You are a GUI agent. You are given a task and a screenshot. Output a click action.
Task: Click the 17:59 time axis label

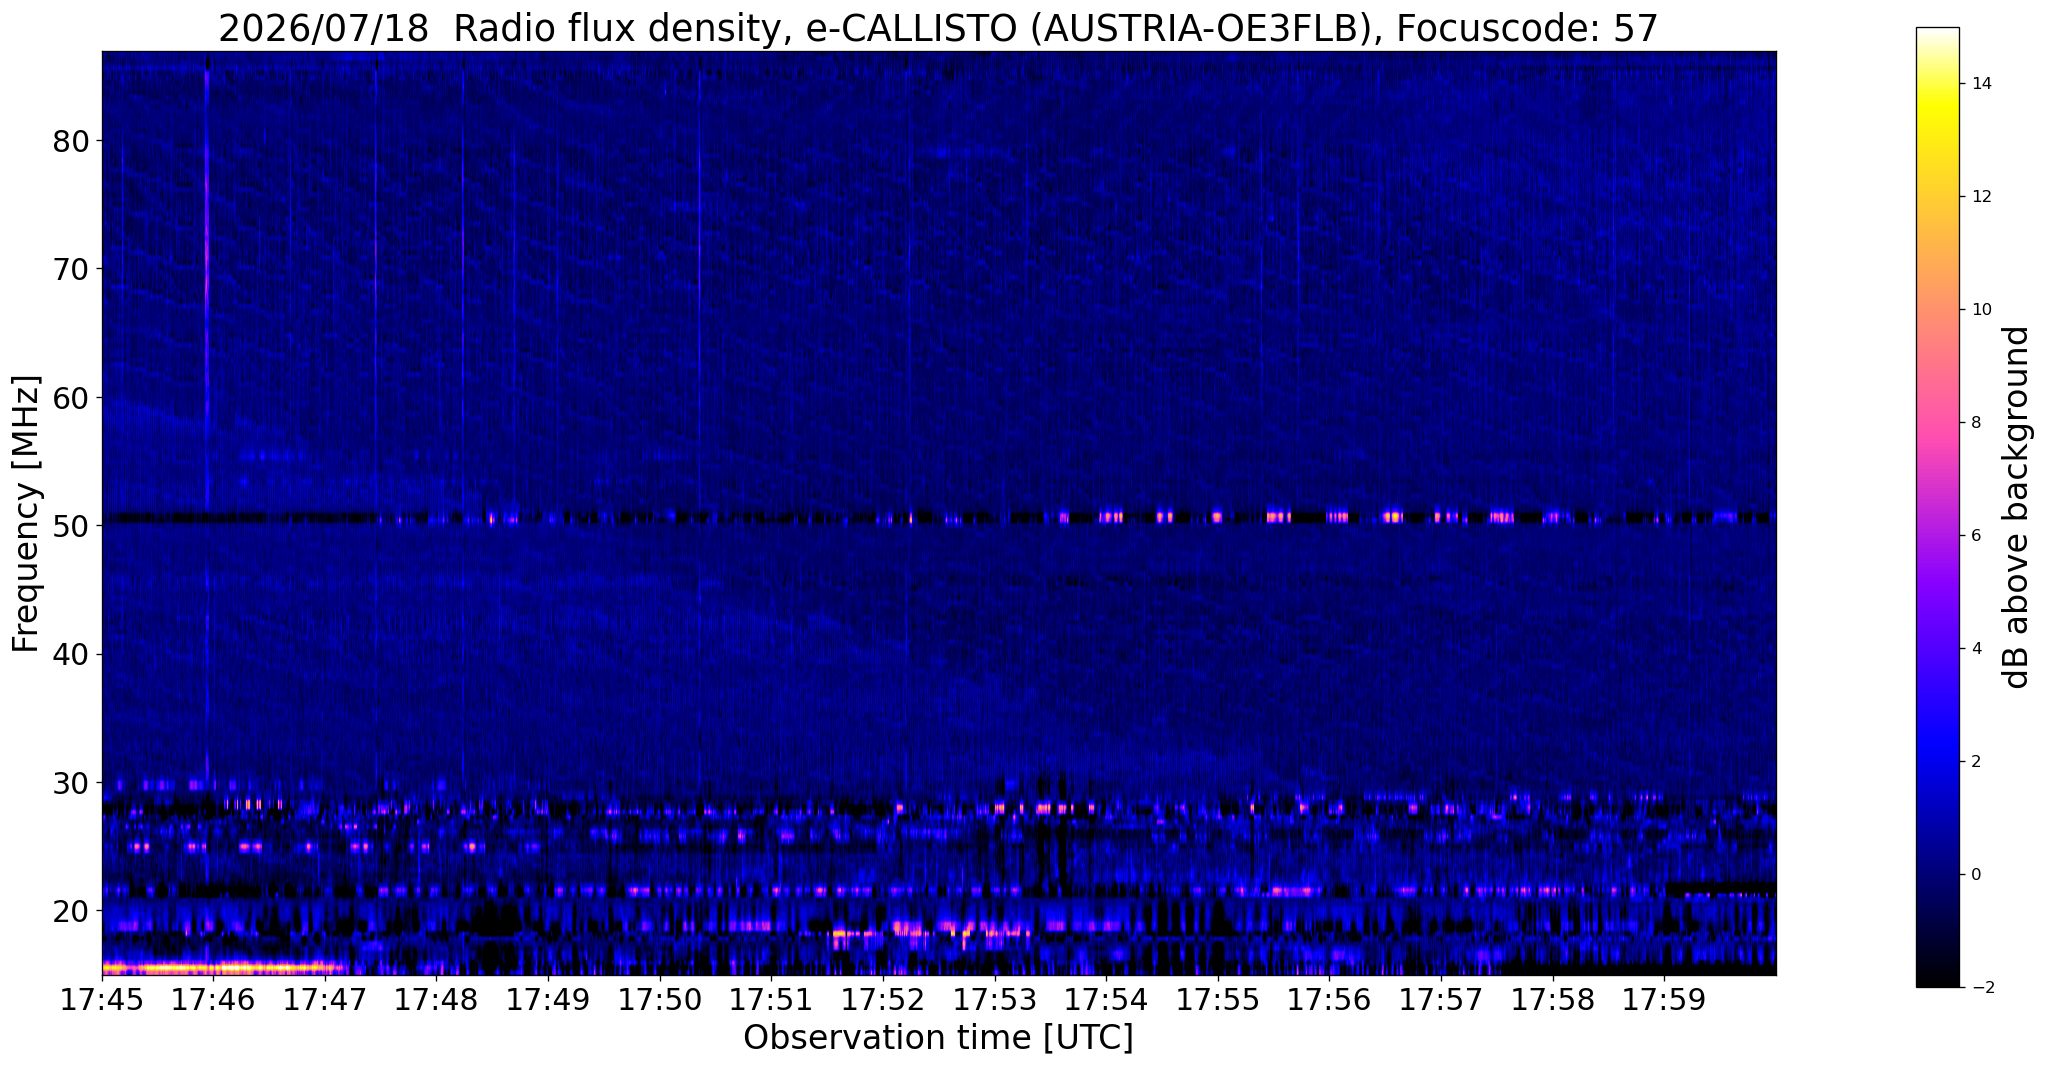coord(1665,1000)
